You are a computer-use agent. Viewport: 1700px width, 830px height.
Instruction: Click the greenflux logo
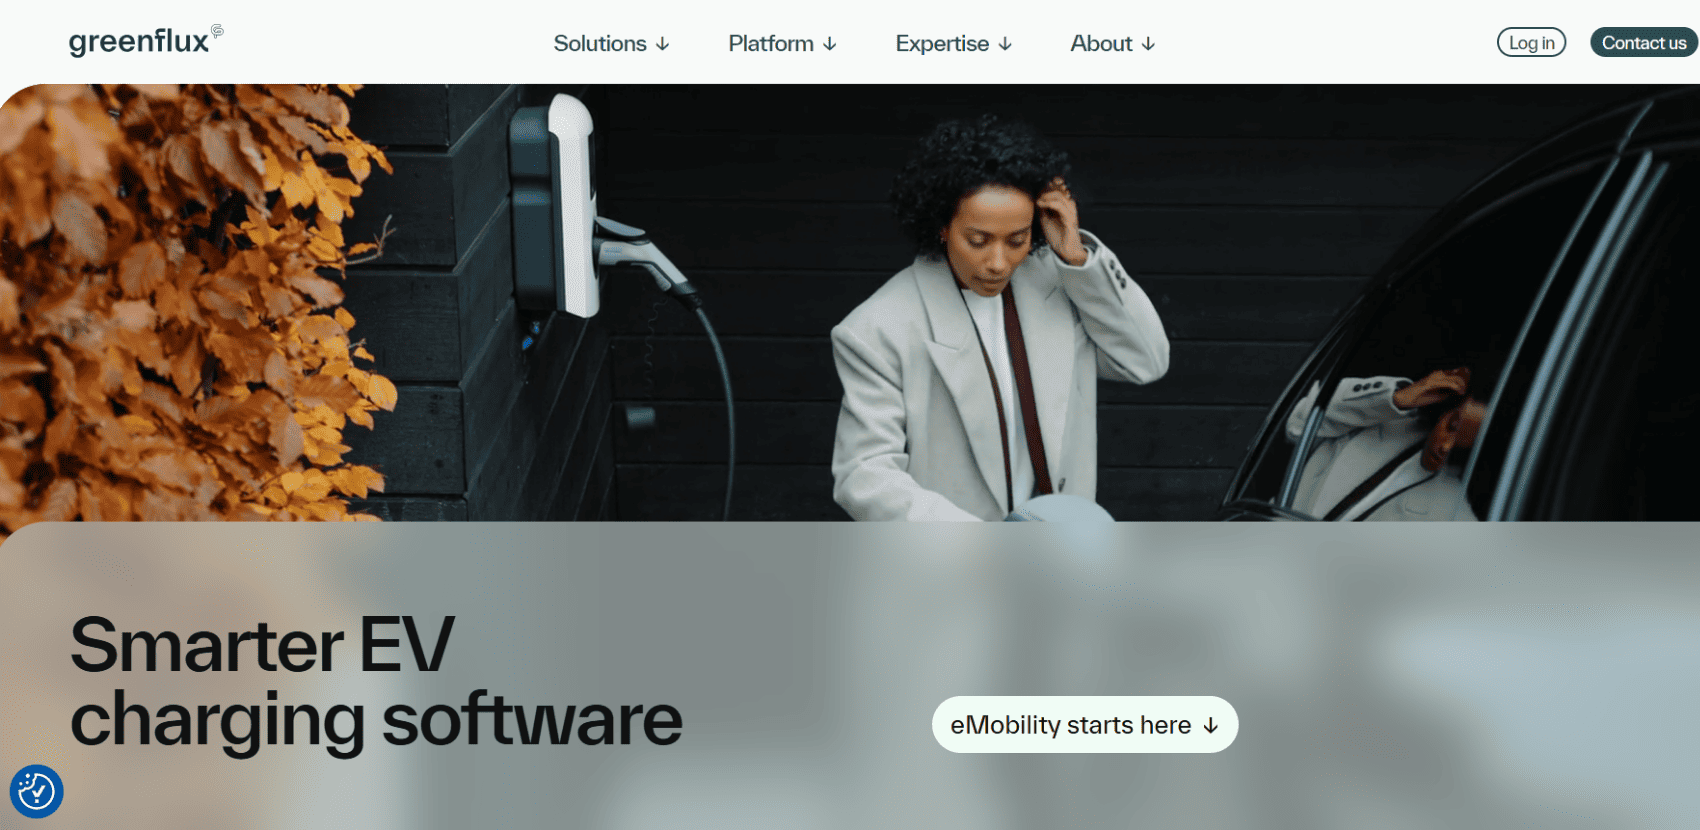coord(146,41)
